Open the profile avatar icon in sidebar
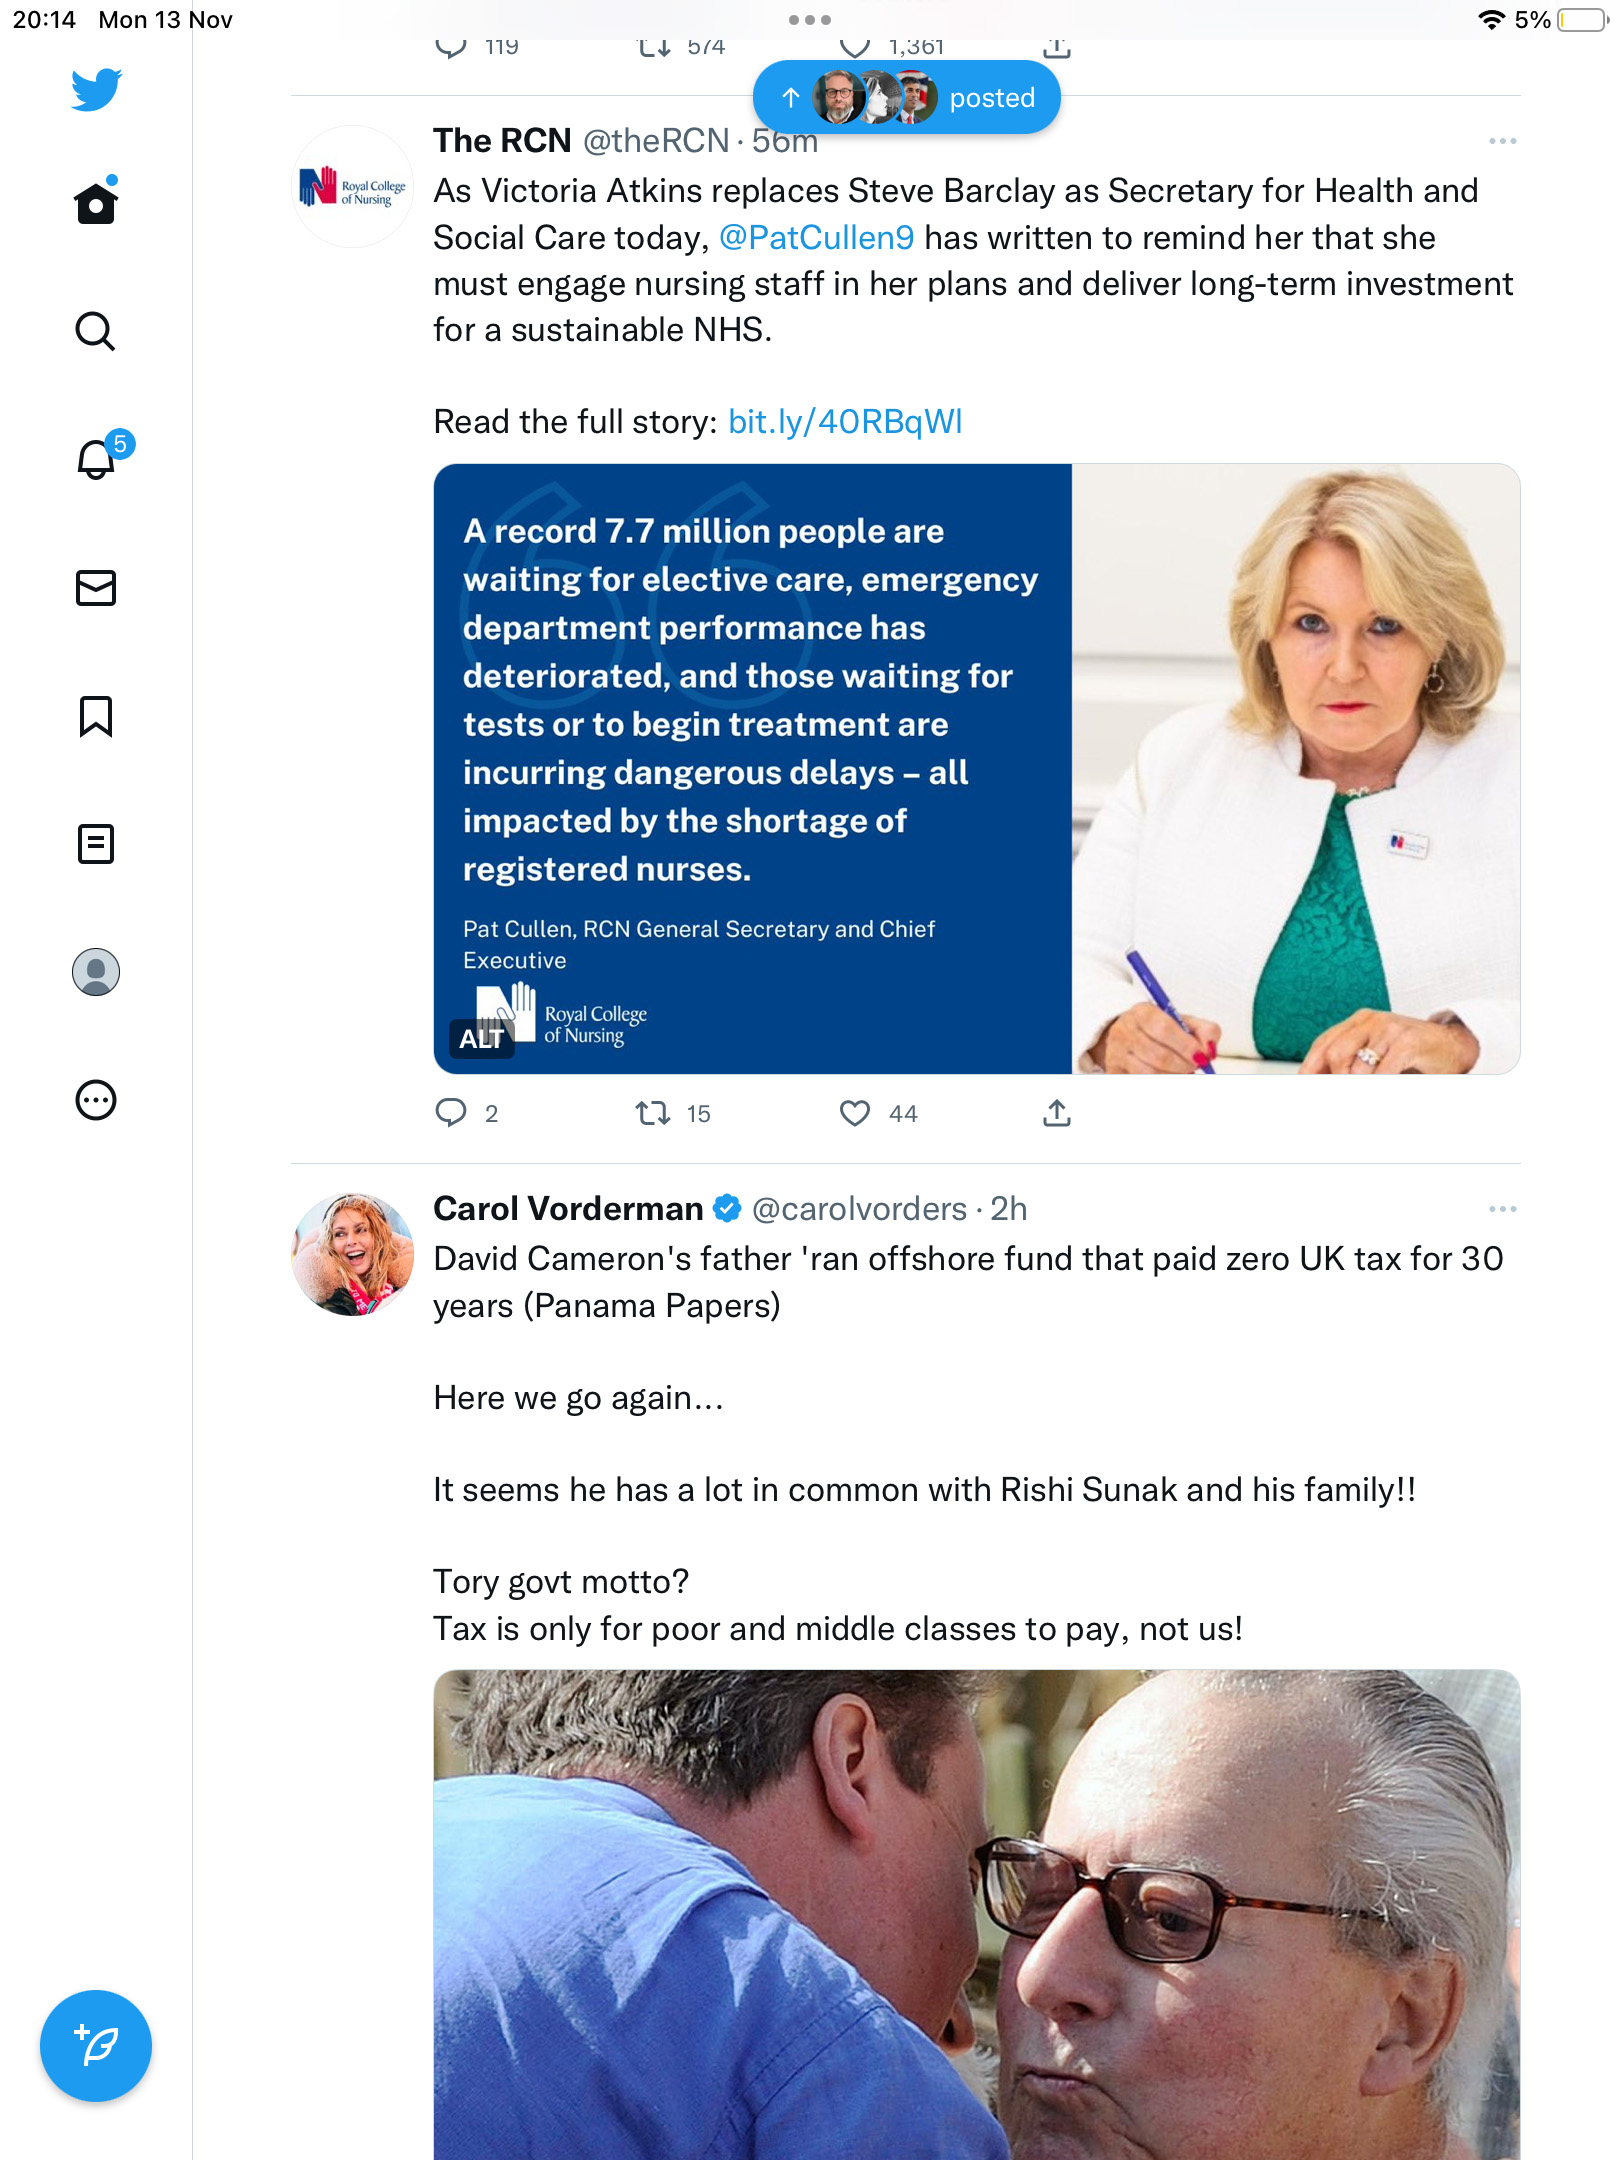This screenshot has width=1620, height=2160. [96, 972]
